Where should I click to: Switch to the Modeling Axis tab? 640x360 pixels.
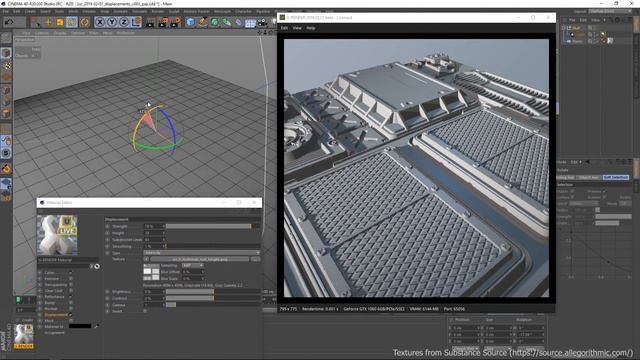tap(566, 178)
